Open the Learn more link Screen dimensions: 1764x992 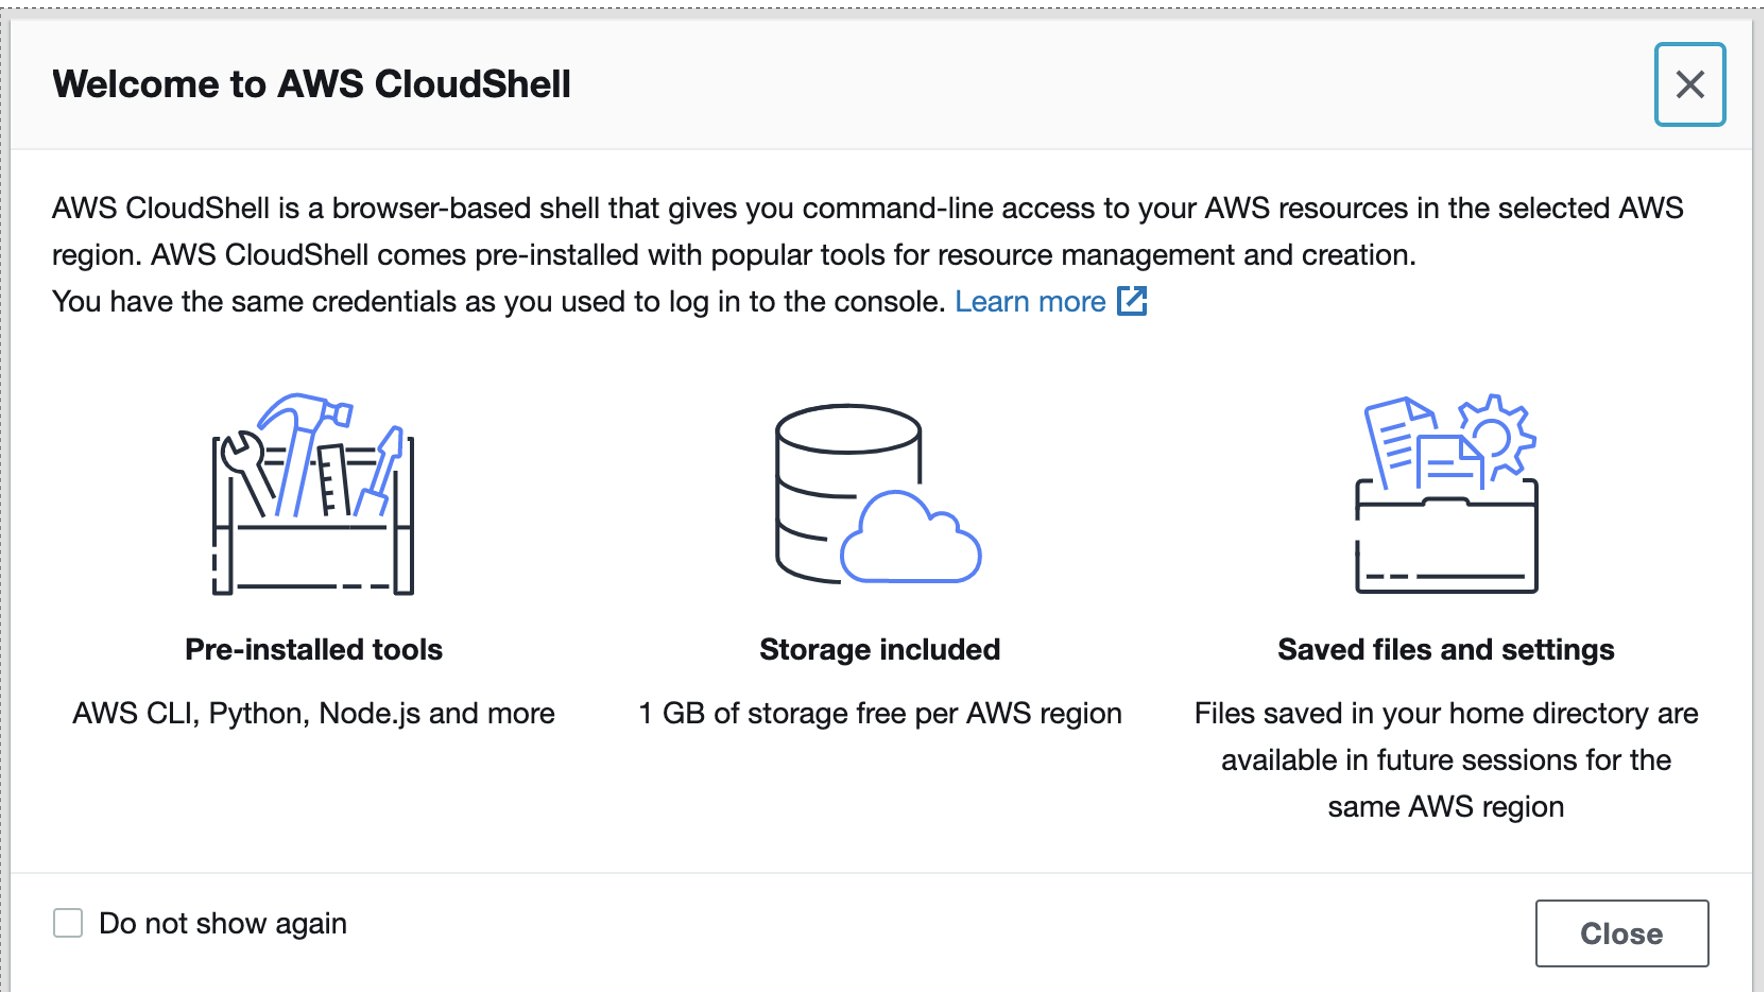click(1030, 301)
